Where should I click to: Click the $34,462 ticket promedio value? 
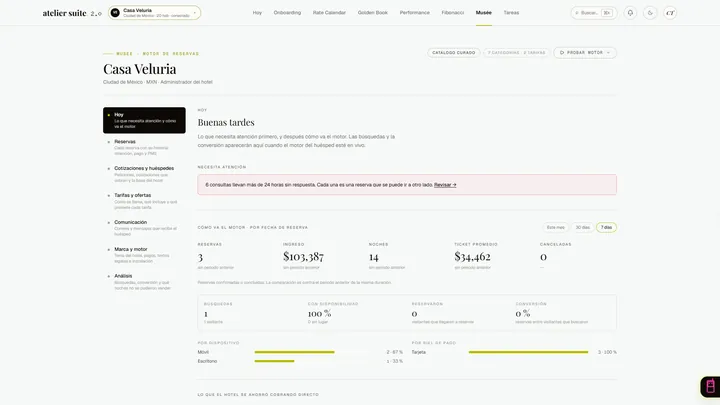[x=472, y=256]
